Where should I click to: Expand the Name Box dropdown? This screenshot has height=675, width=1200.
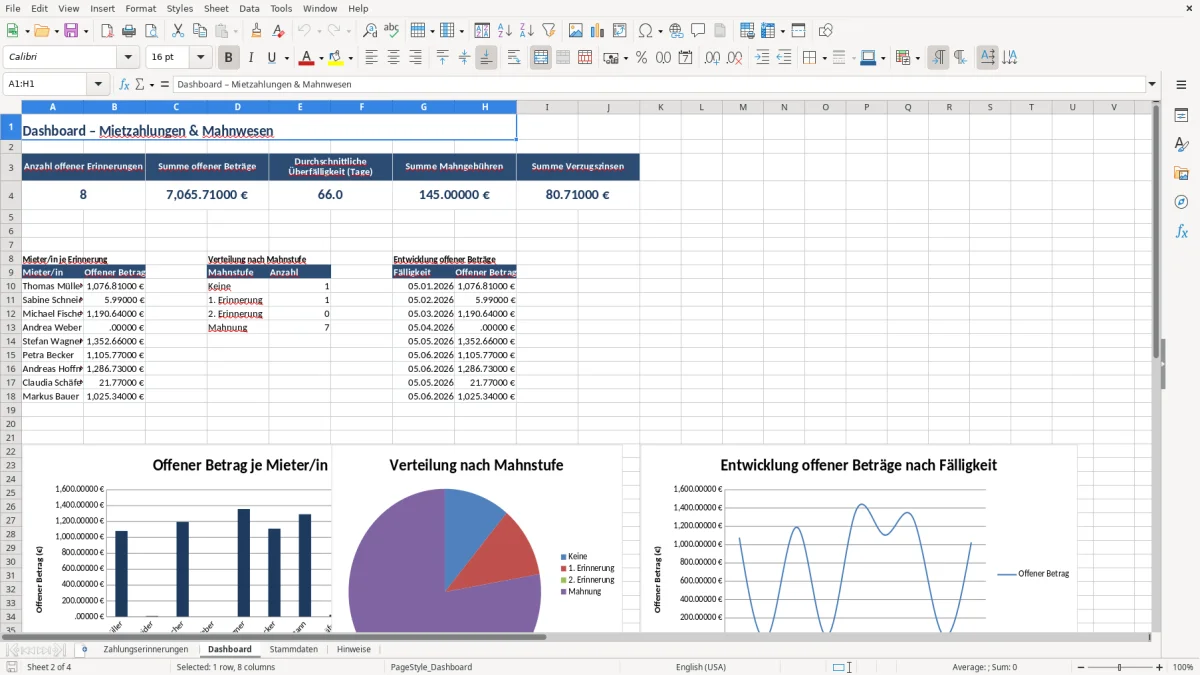(x=98, y=85)
